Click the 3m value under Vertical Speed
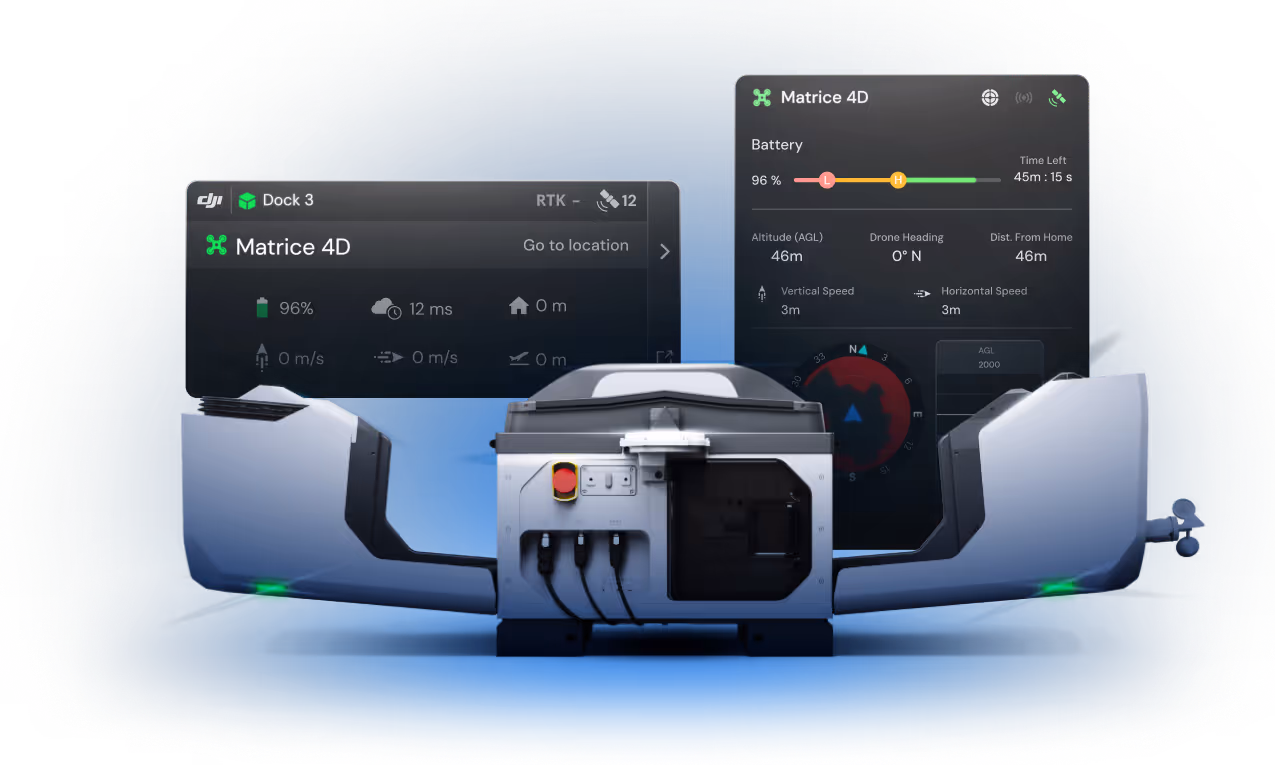 point(790,310)
